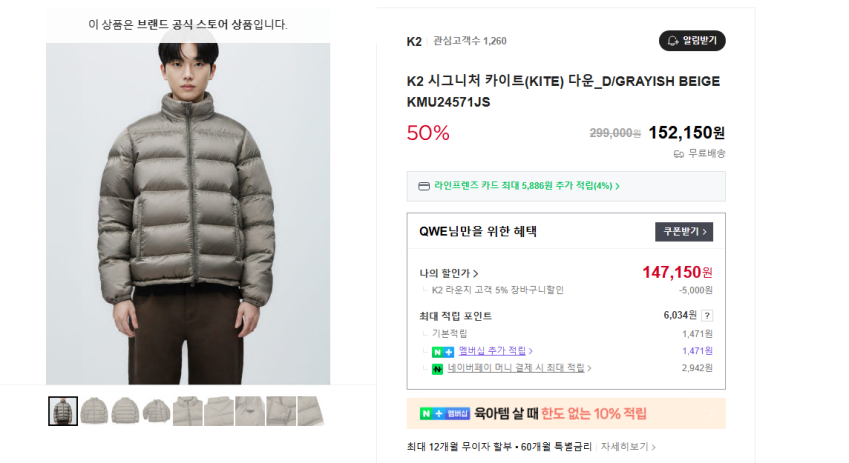
Task: Expand 나의 할인가 discount details
Action: click(449, 273)
